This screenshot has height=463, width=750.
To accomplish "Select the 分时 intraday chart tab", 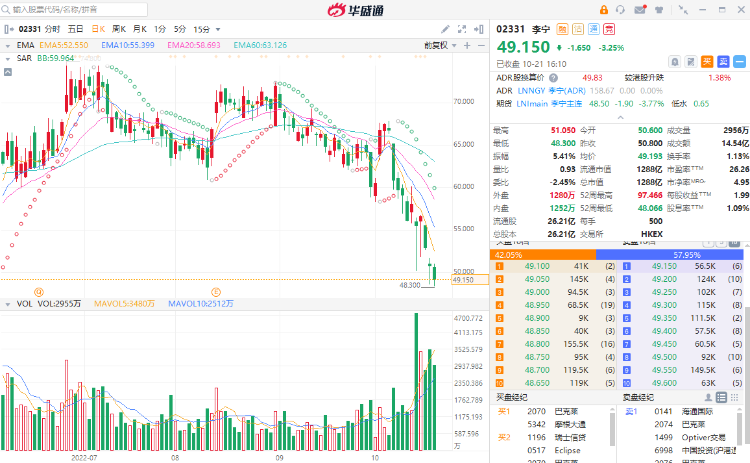I will 52,29.
